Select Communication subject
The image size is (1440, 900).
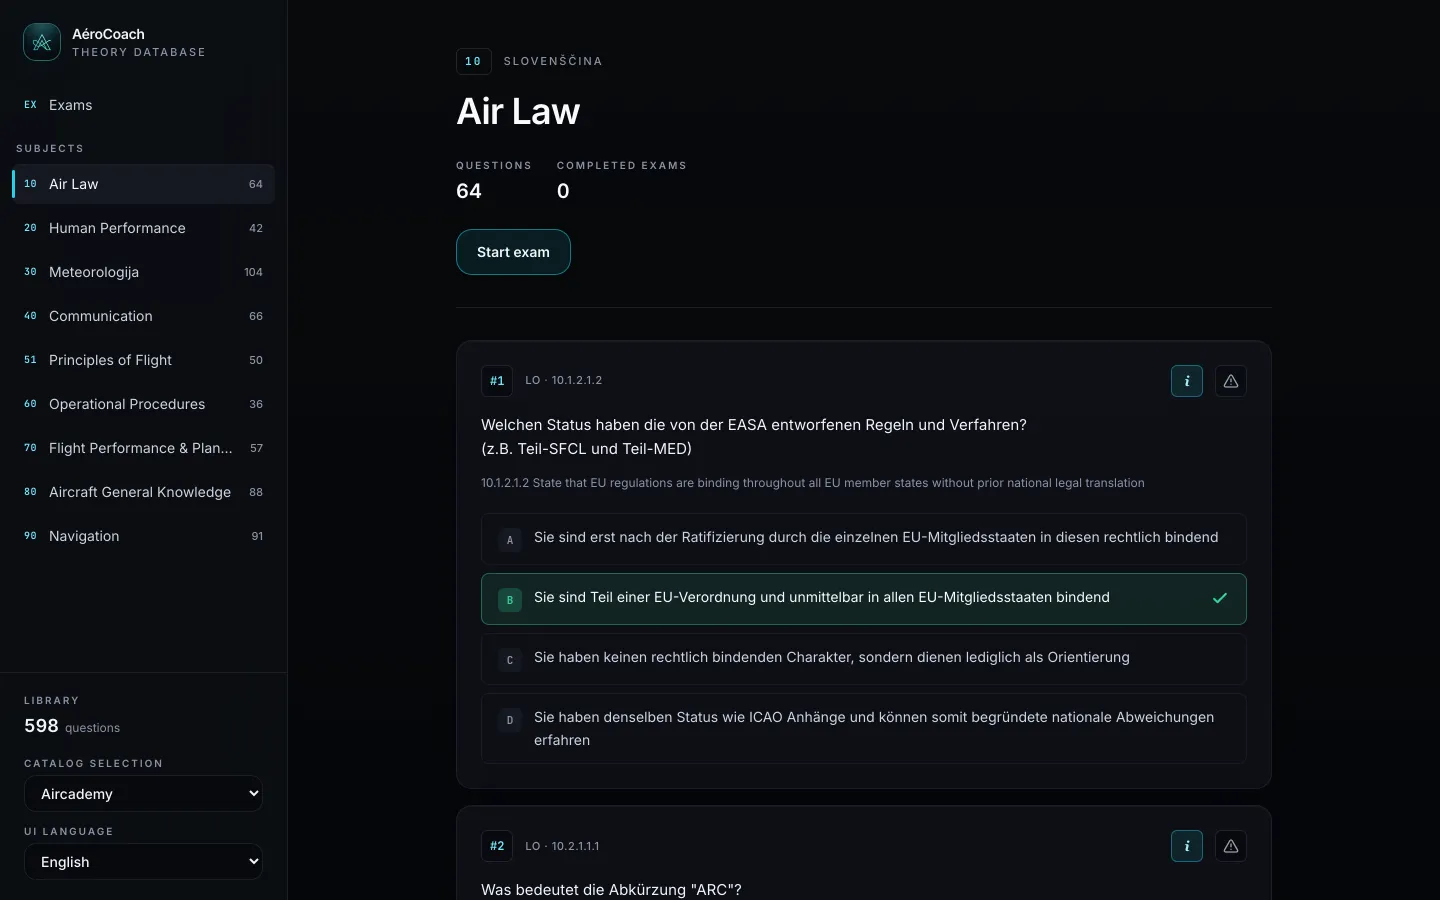(143, 316)
